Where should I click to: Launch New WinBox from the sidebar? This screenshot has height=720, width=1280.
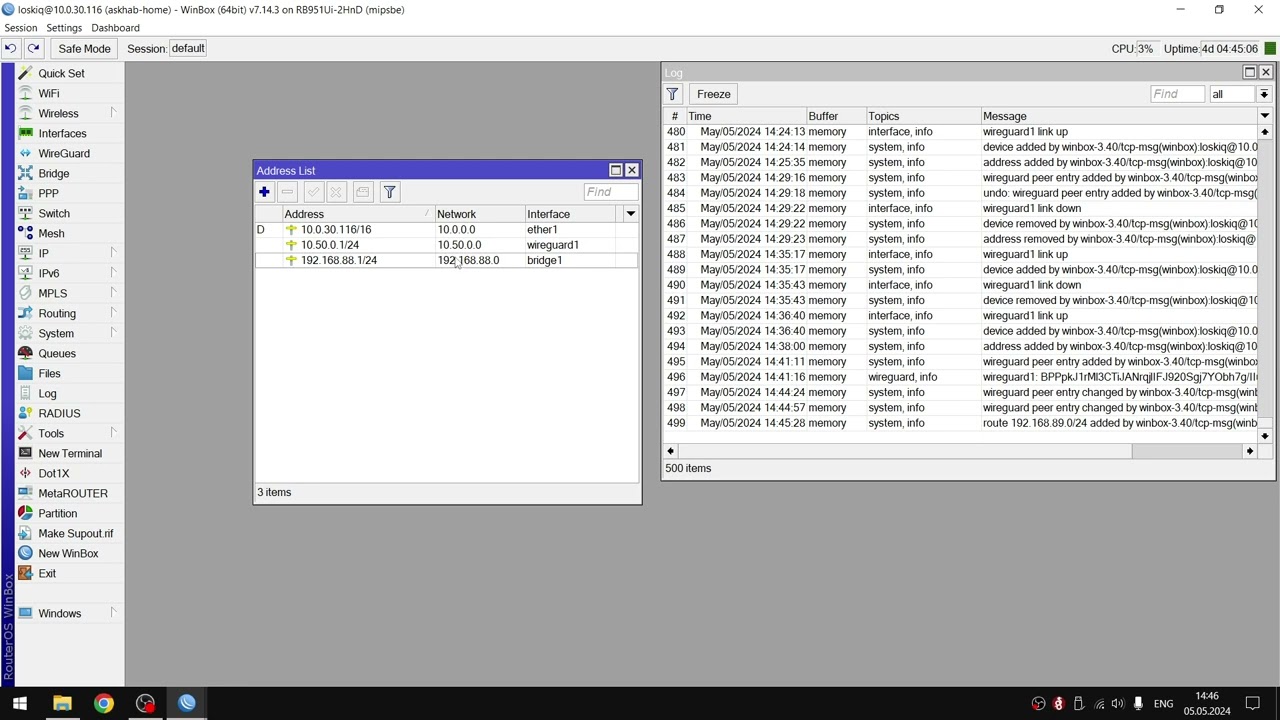[68, 553]
